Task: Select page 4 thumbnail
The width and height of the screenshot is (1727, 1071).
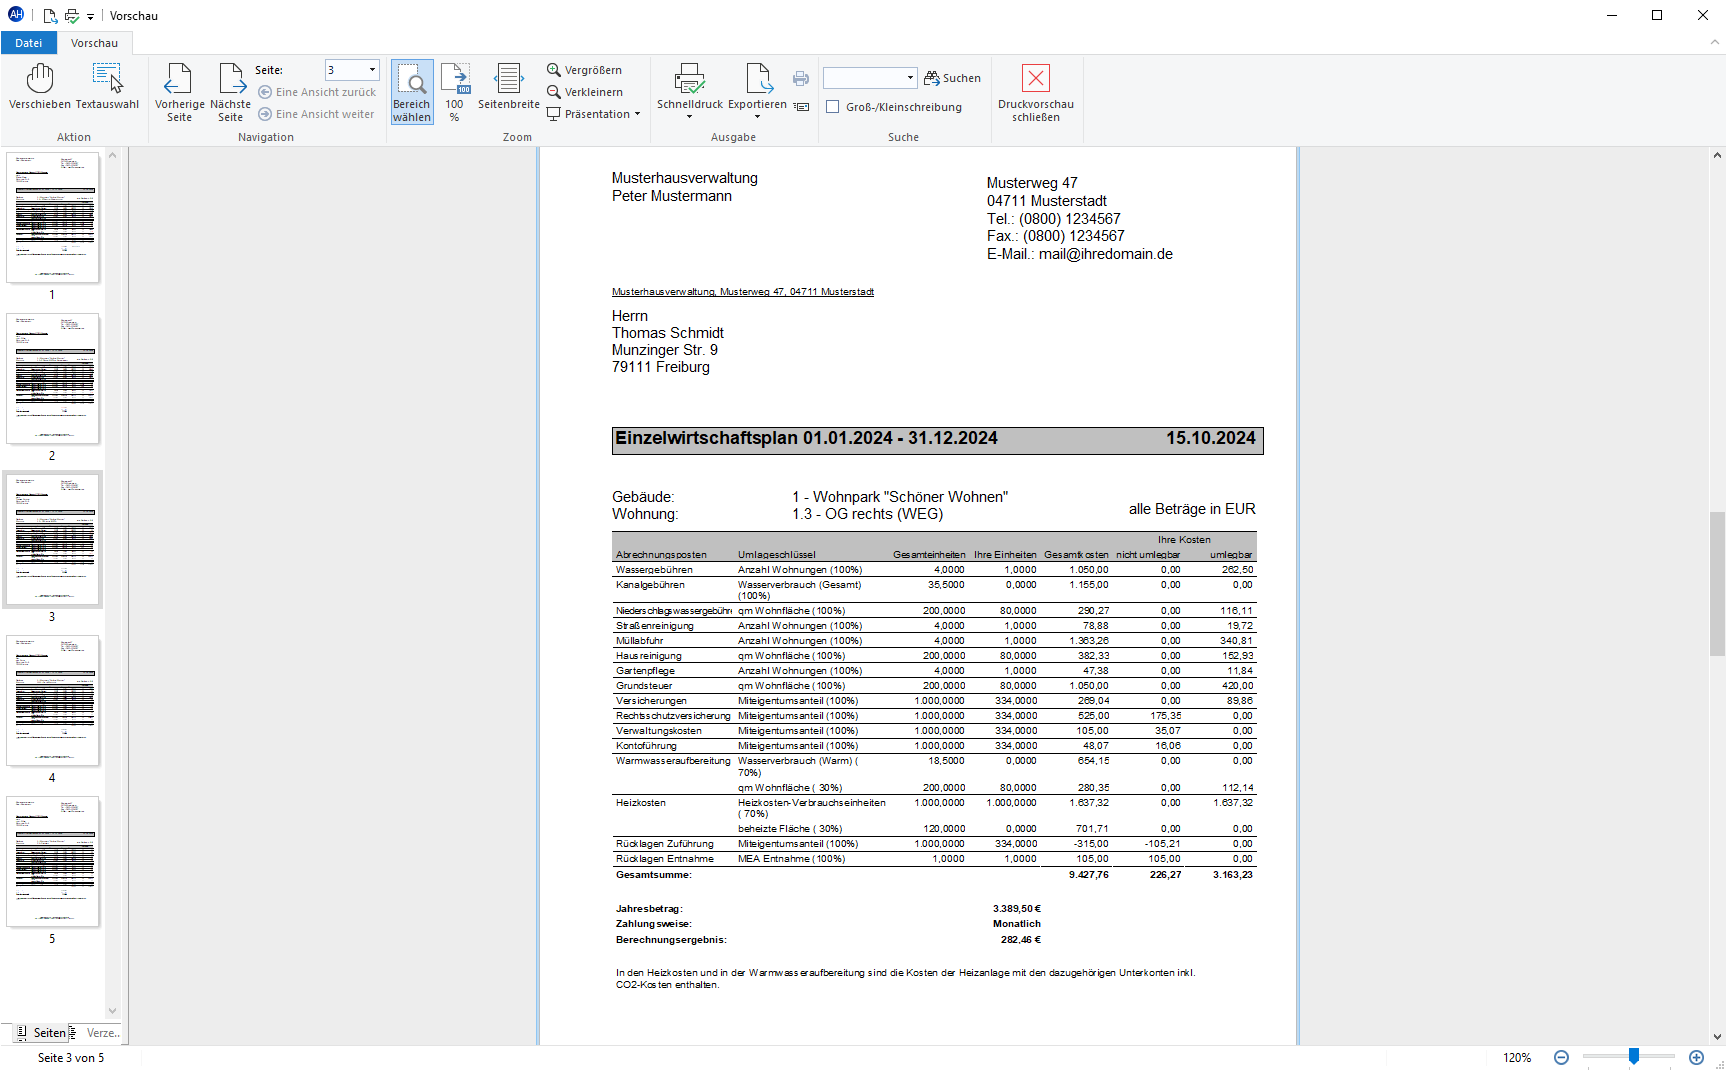Action: [53, 701]
